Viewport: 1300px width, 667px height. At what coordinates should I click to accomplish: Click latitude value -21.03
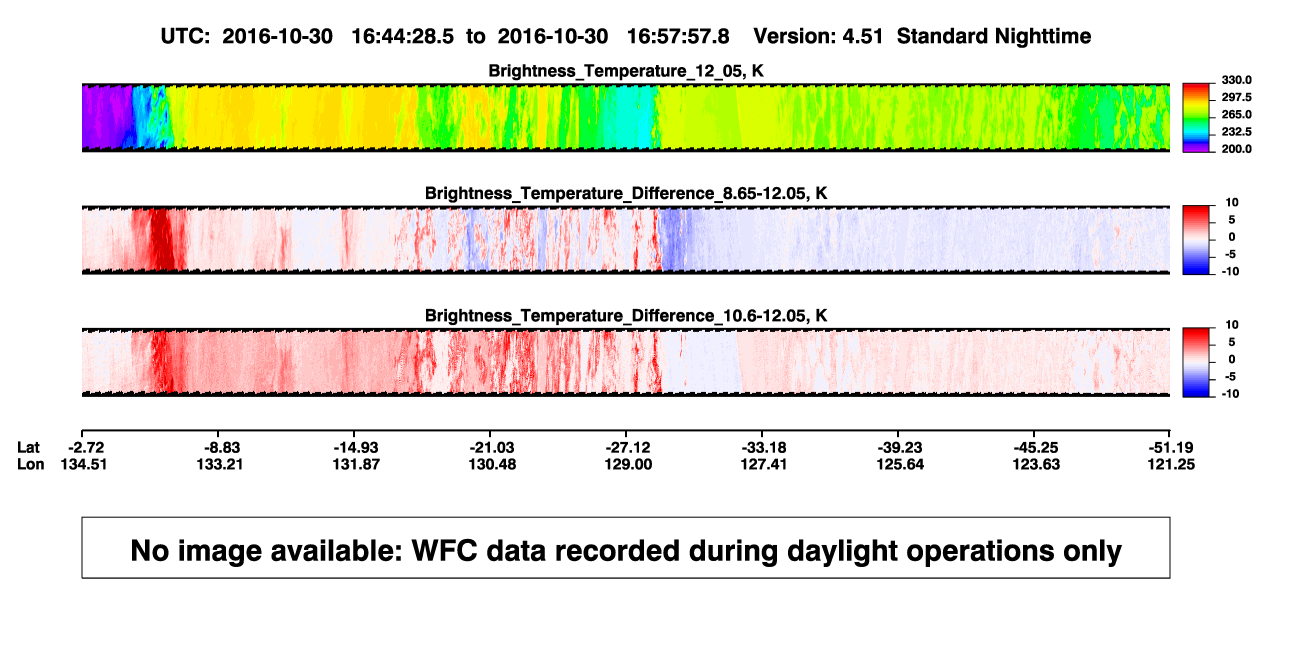tap(490, 447)
